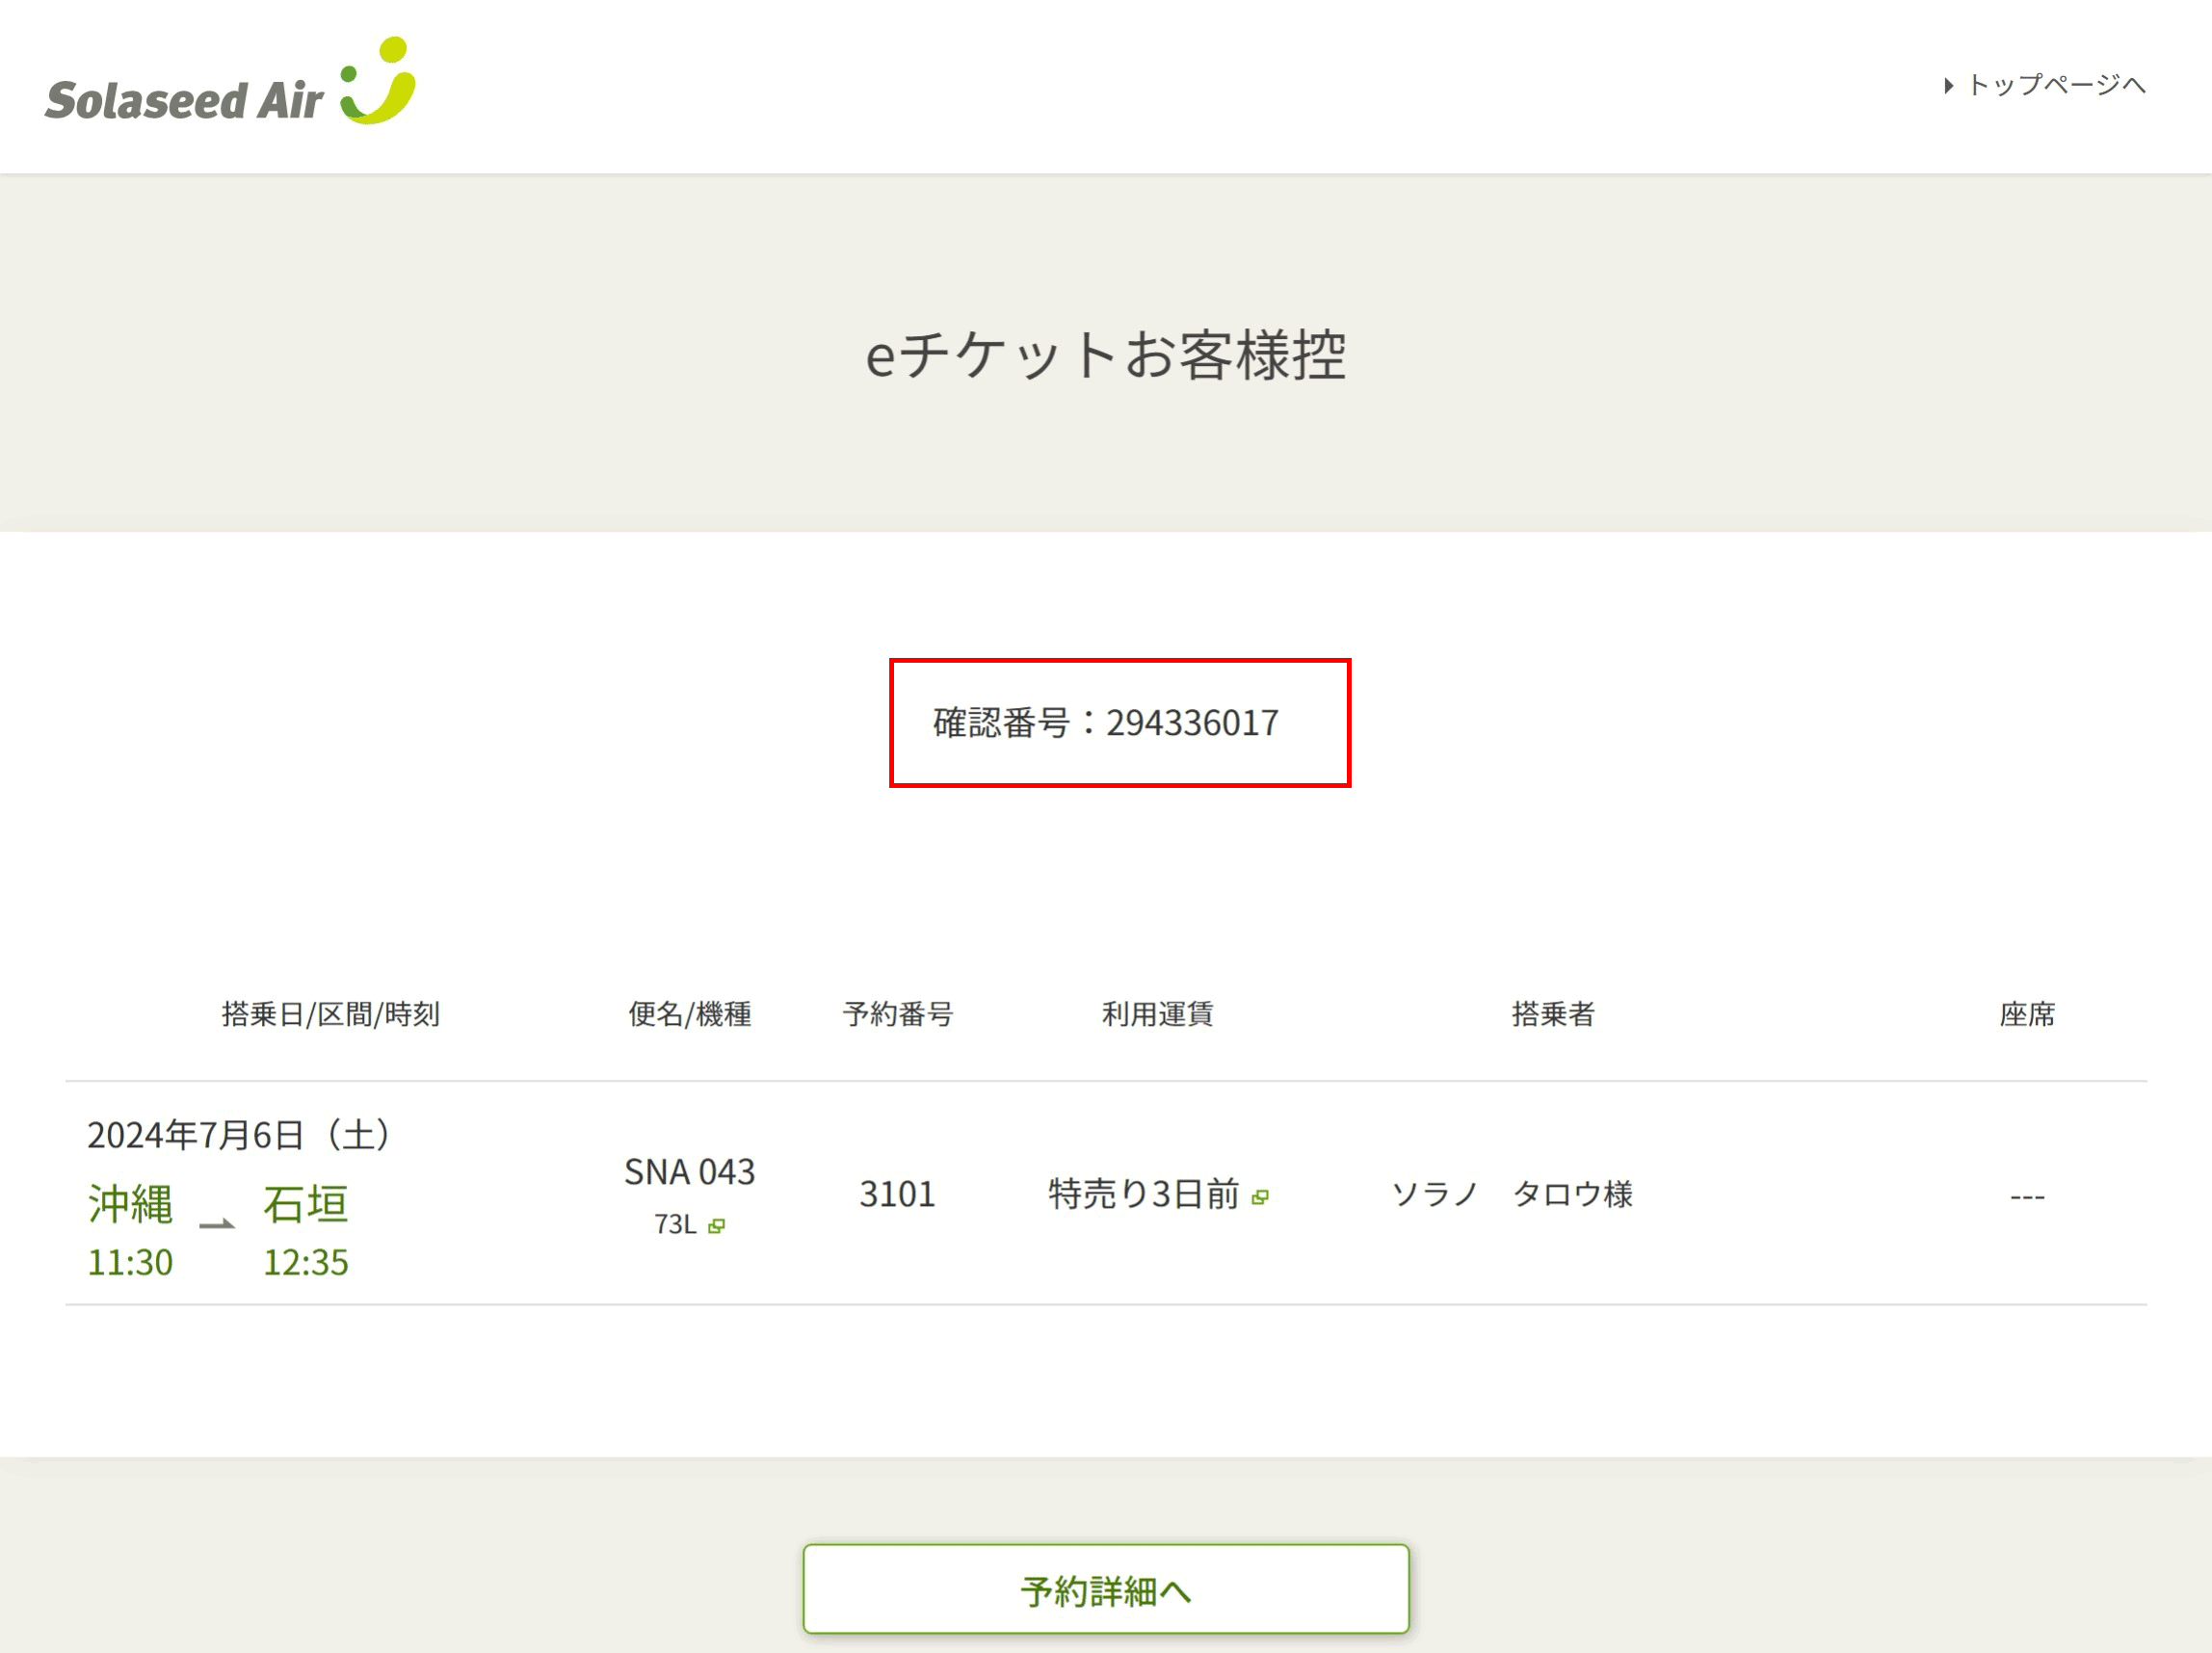Go to トップページへ
Image resolution: width=2212 pixels, height=1653 pixels.
point(2055,86)
